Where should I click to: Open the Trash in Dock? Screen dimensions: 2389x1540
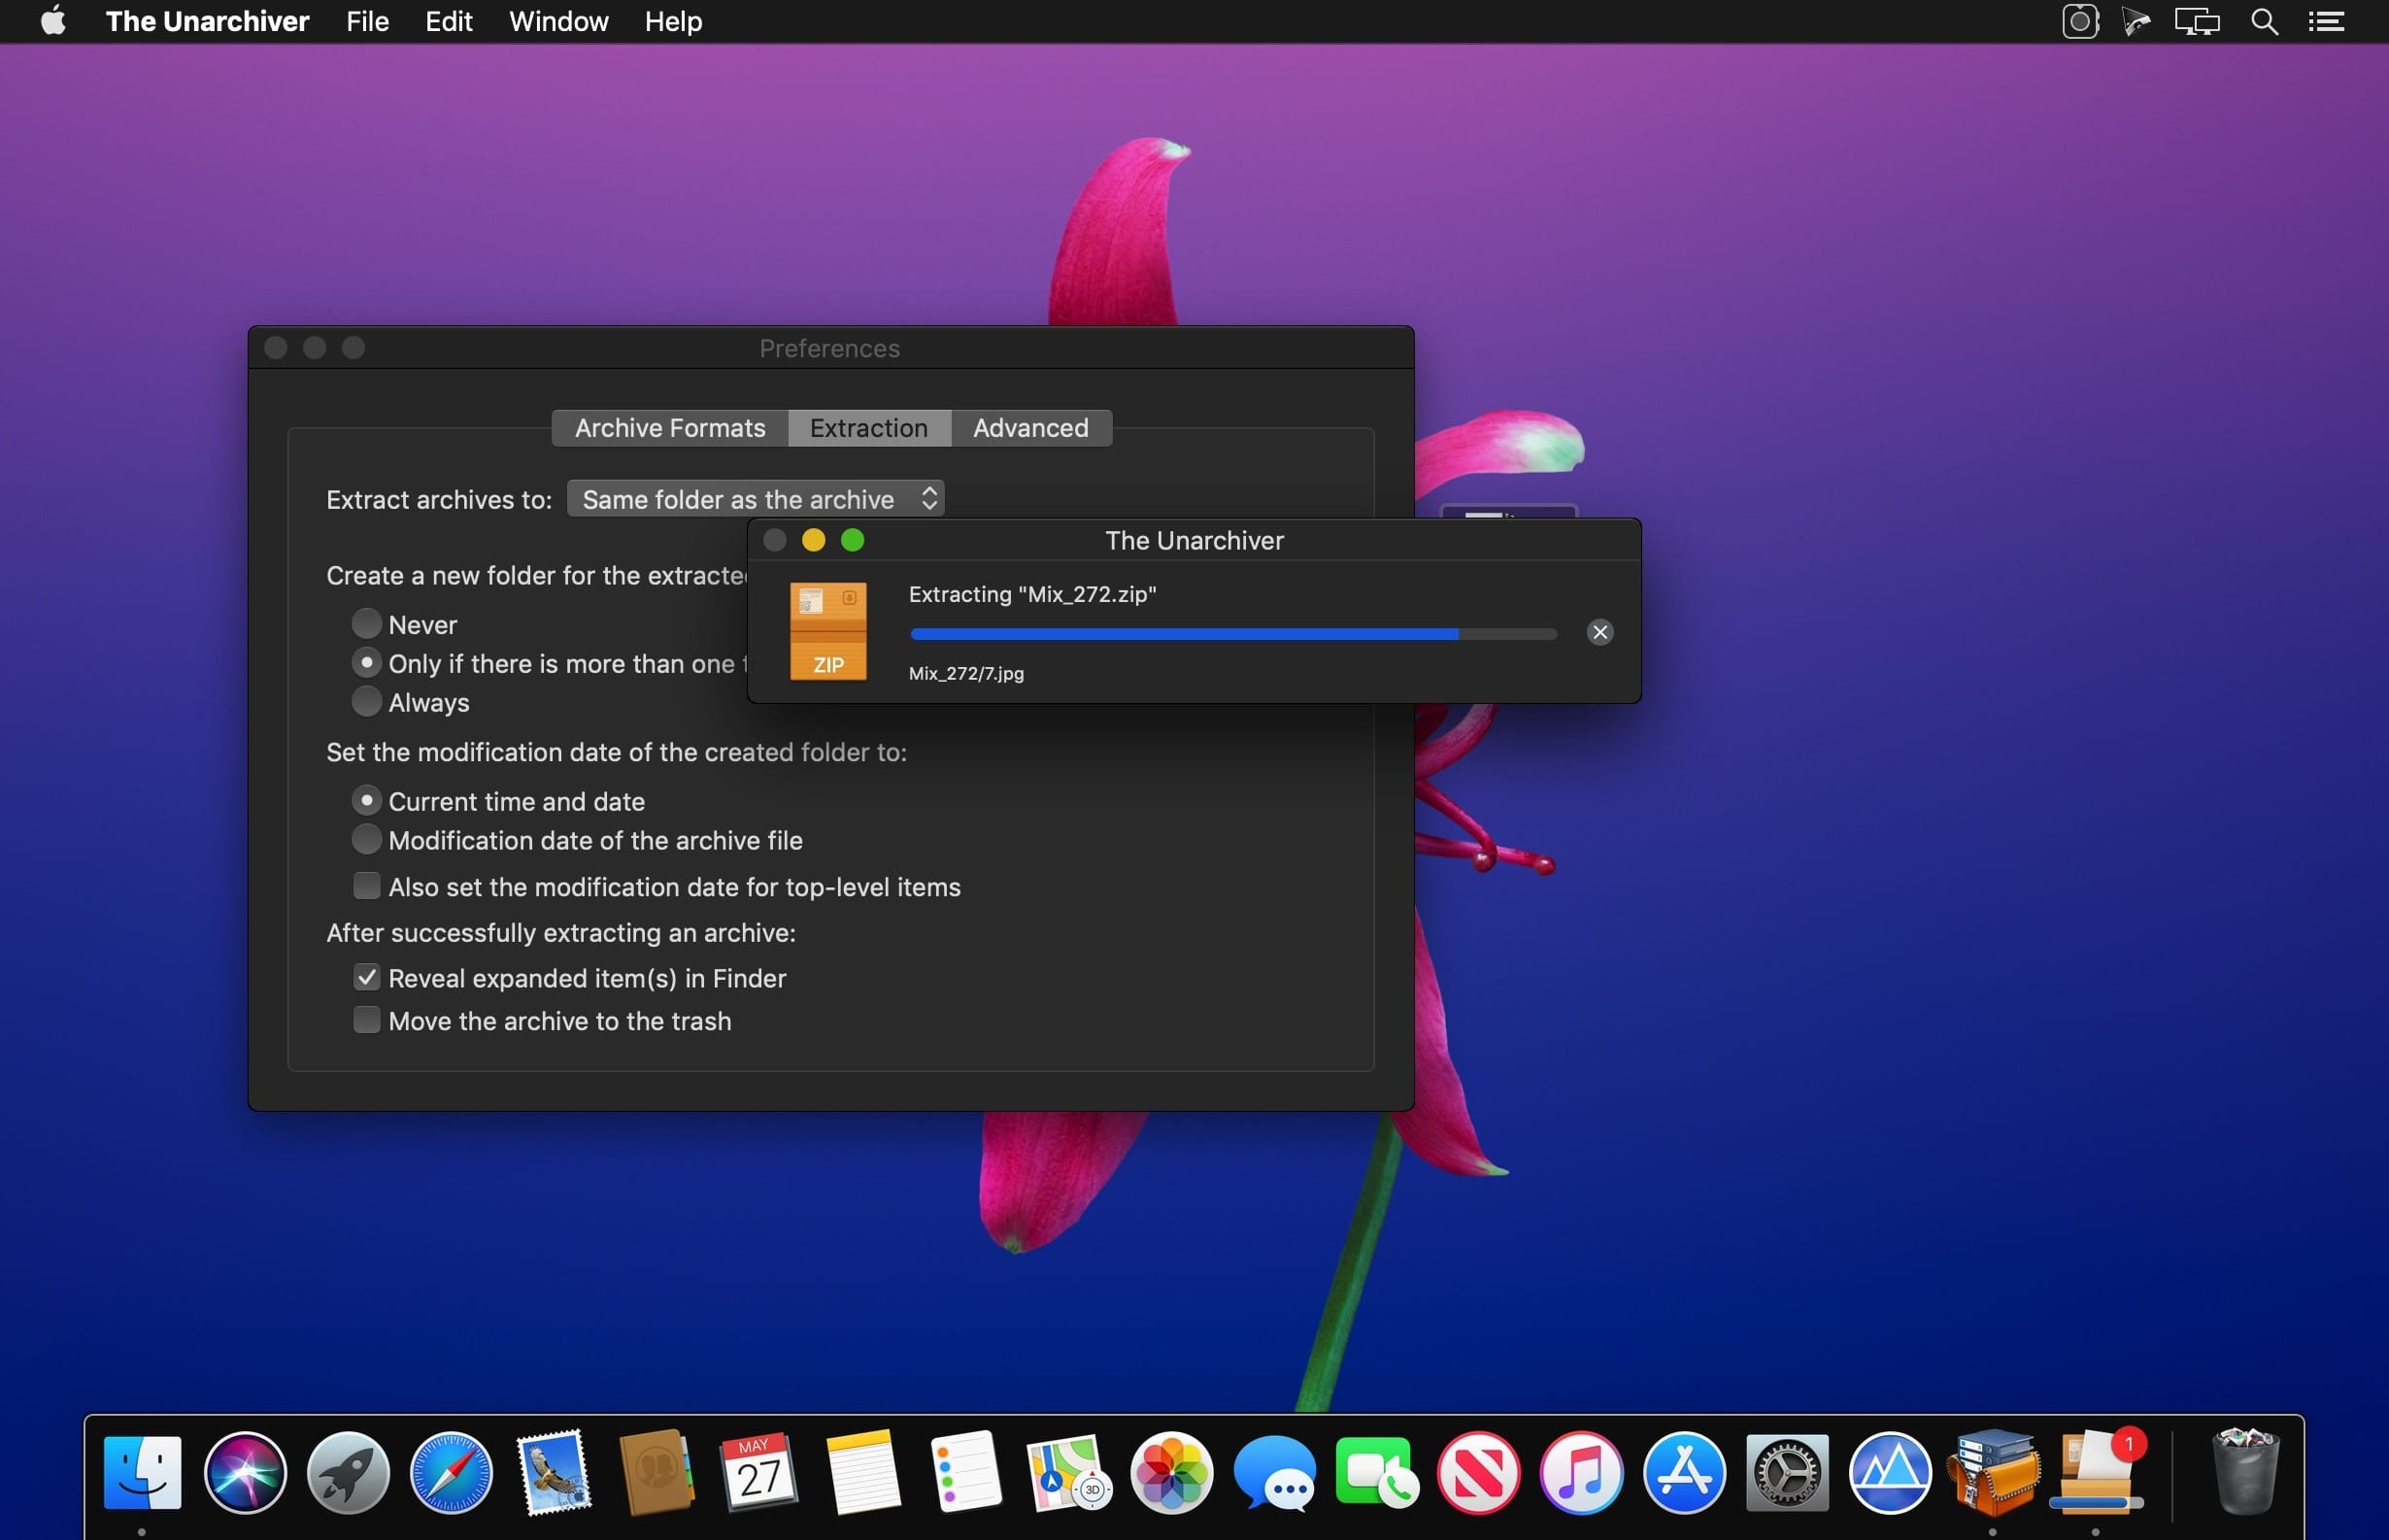pyautogui.click(x=2246, y=1473)
